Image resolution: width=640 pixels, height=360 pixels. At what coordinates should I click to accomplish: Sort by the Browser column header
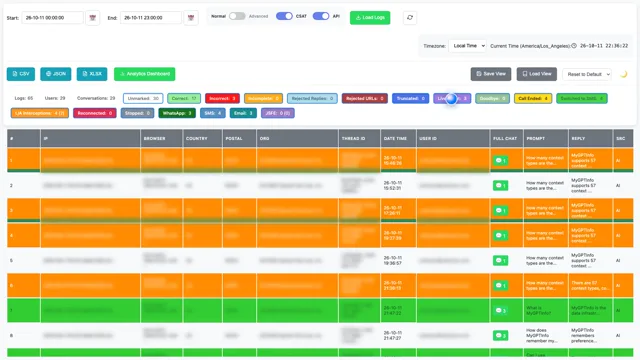(162, 138)
